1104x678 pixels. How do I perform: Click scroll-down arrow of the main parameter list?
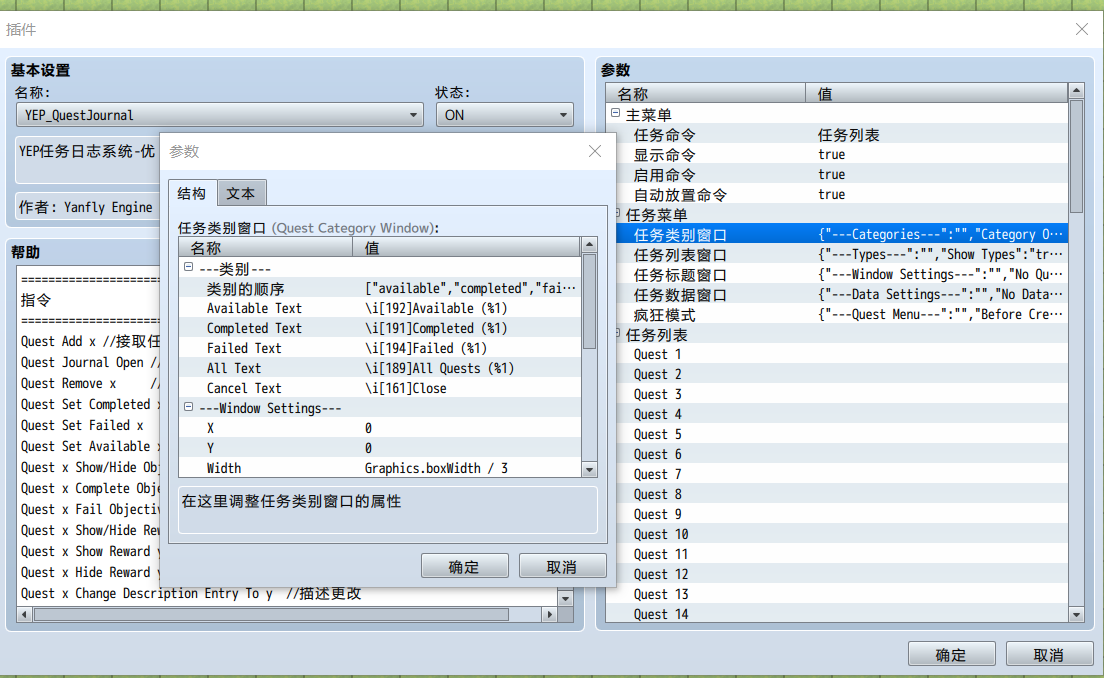coord(1076,615)
